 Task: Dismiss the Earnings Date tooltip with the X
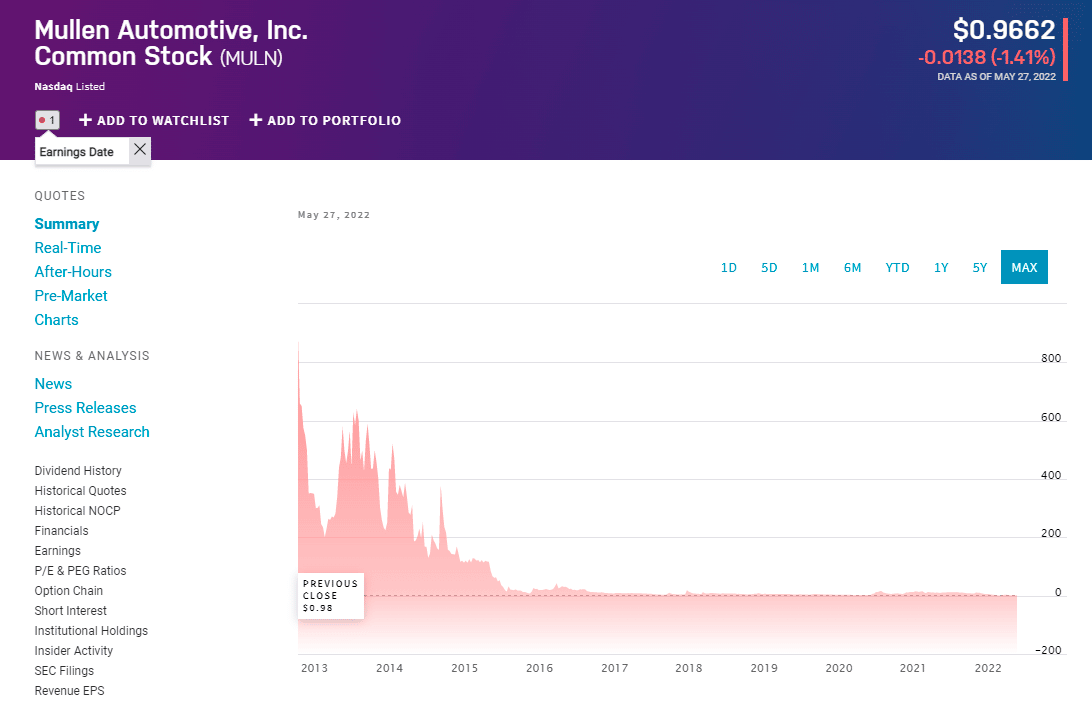(138, 150)
